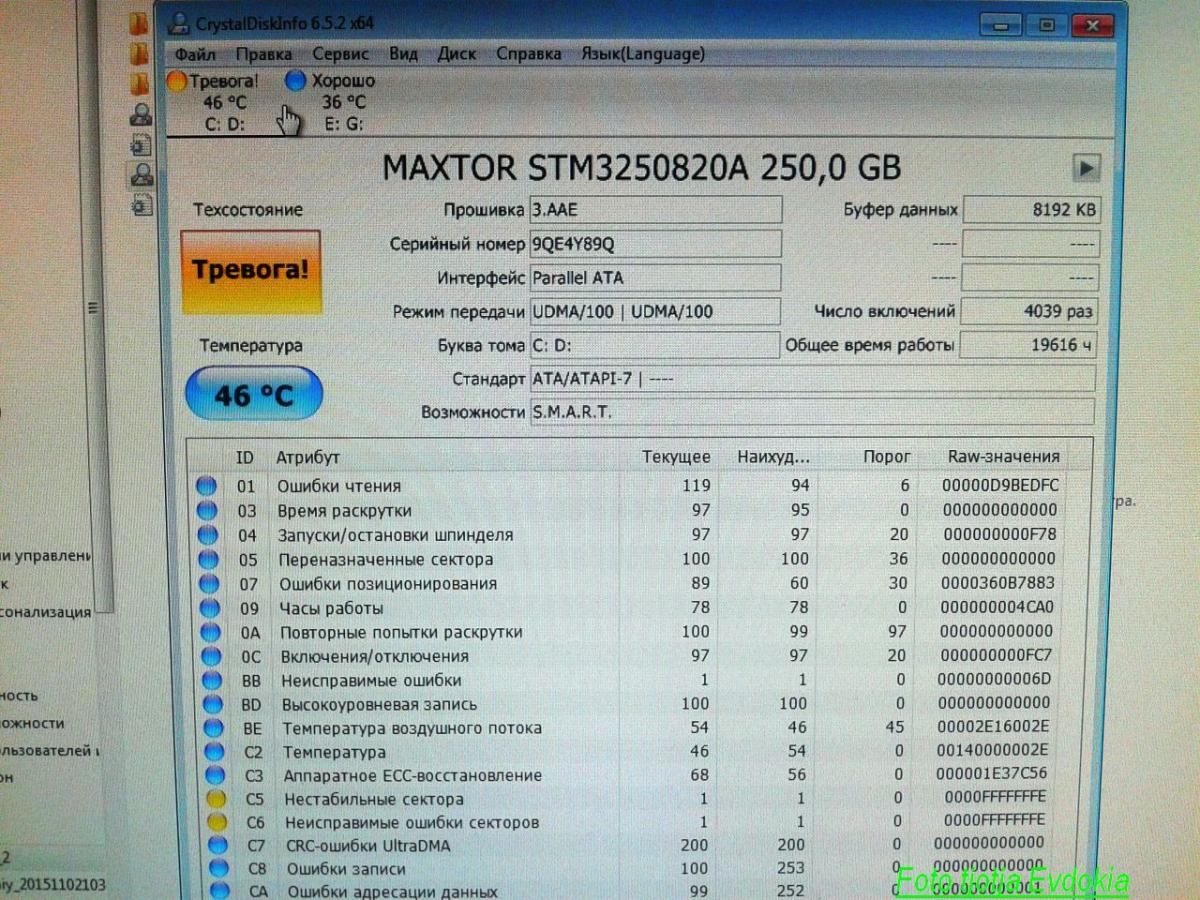
Task: Click the top user icon in background sidebar
Action: coord(141,114)
